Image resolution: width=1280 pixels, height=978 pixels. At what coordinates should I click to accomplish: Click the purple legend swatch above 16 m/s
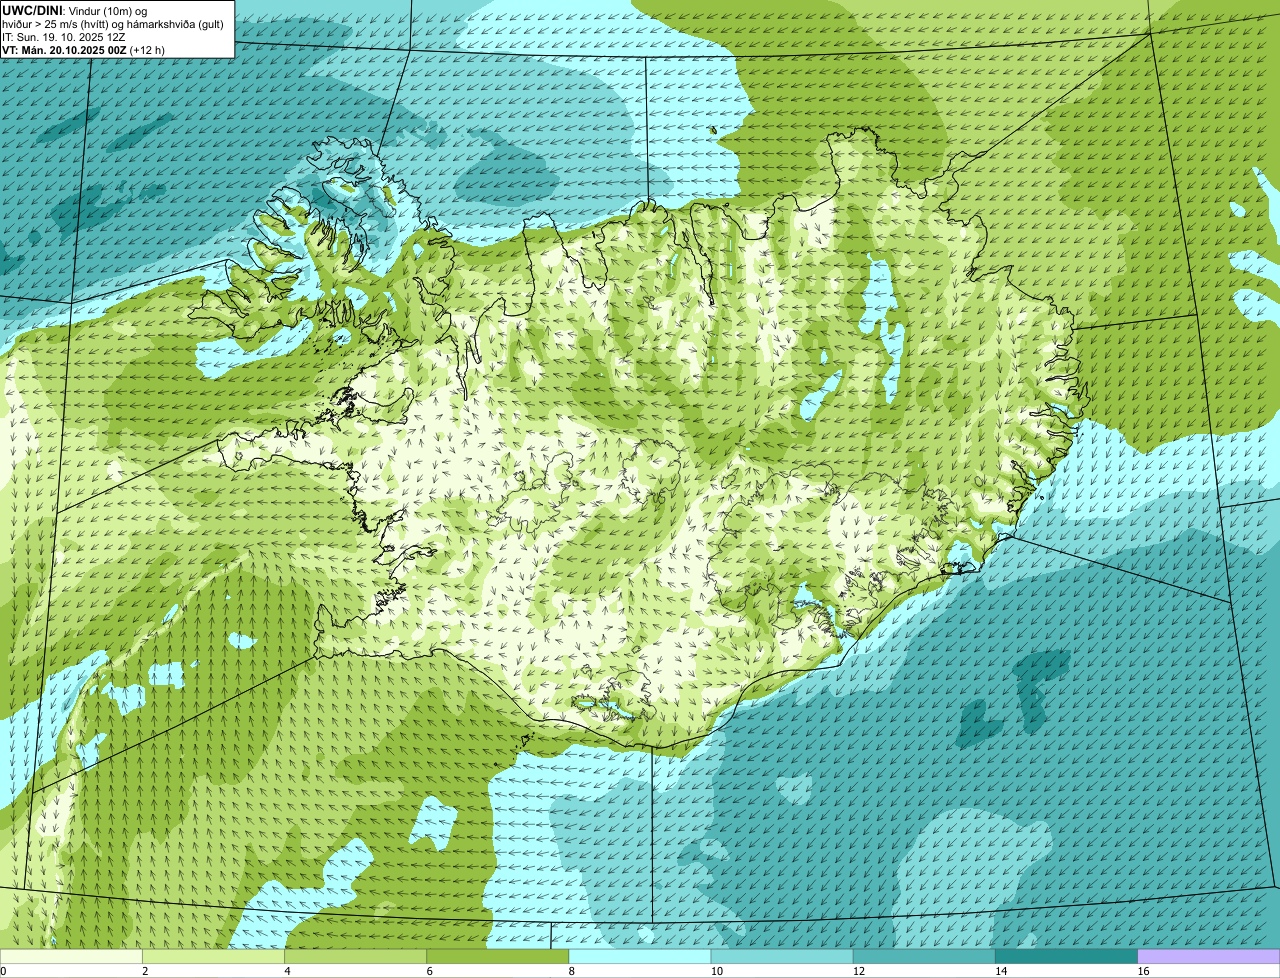coord(1209,956)
